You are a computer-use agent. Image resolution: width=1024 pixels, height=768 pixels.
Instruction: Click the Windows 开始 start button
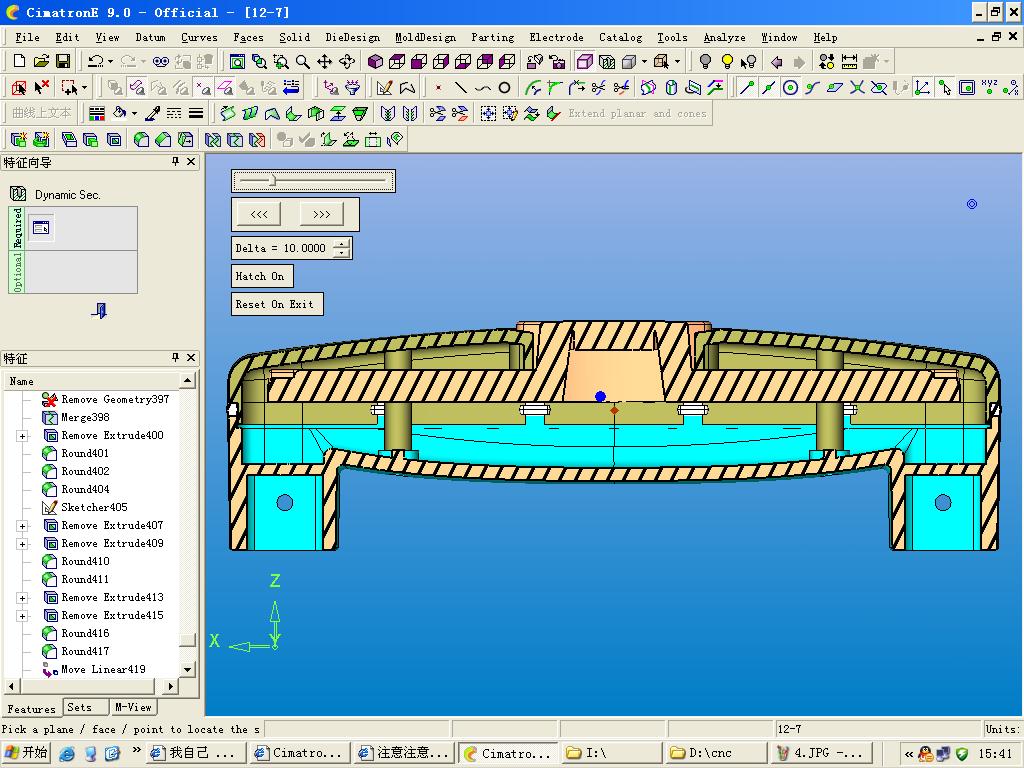[x=27, y=753]
